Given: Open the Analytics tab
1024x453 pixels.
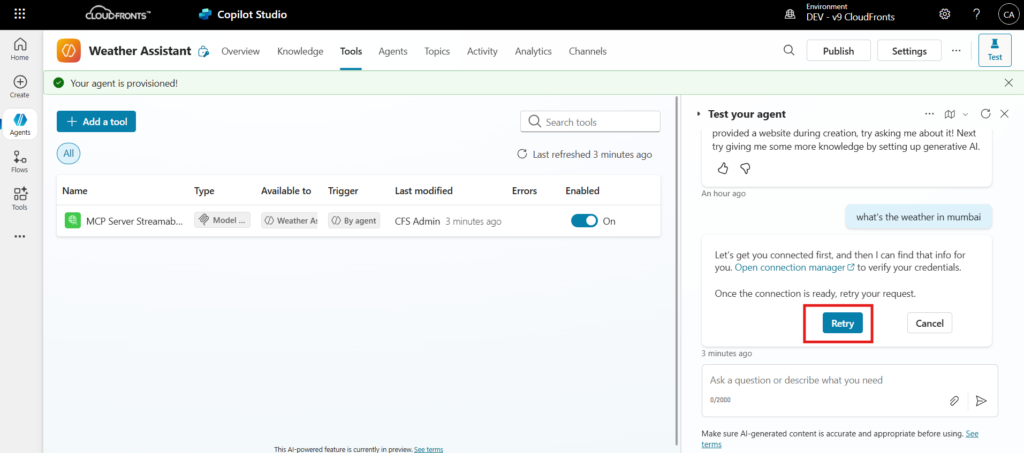Looking at the screenshot, I should pos(533,51).
